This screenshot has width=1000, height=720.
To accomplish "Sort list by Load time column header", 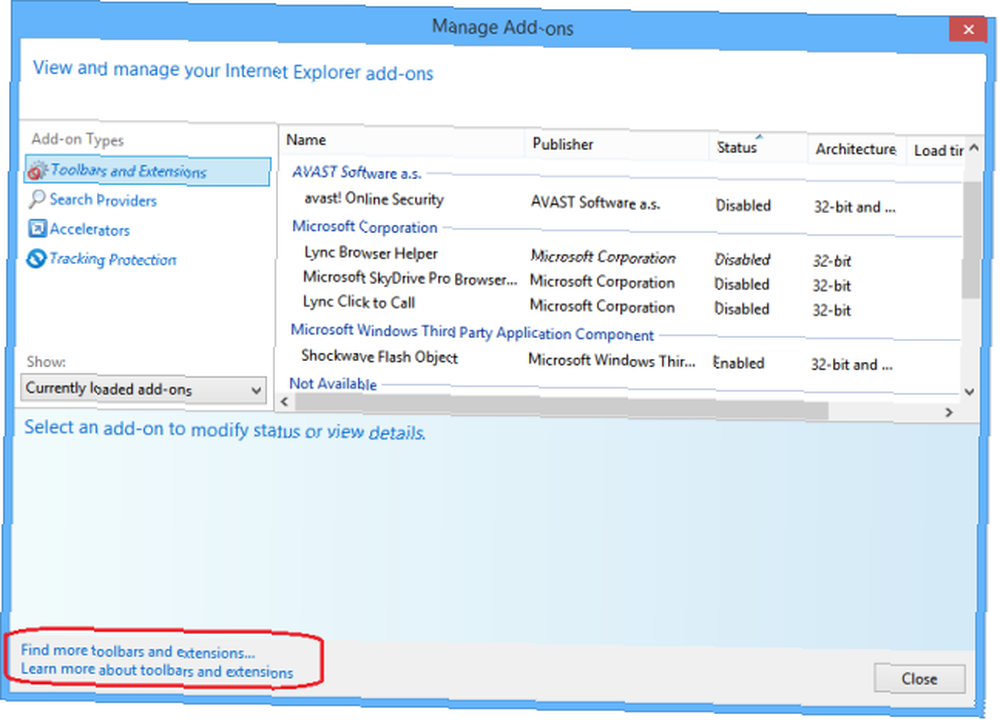I will tap(938, 151).
